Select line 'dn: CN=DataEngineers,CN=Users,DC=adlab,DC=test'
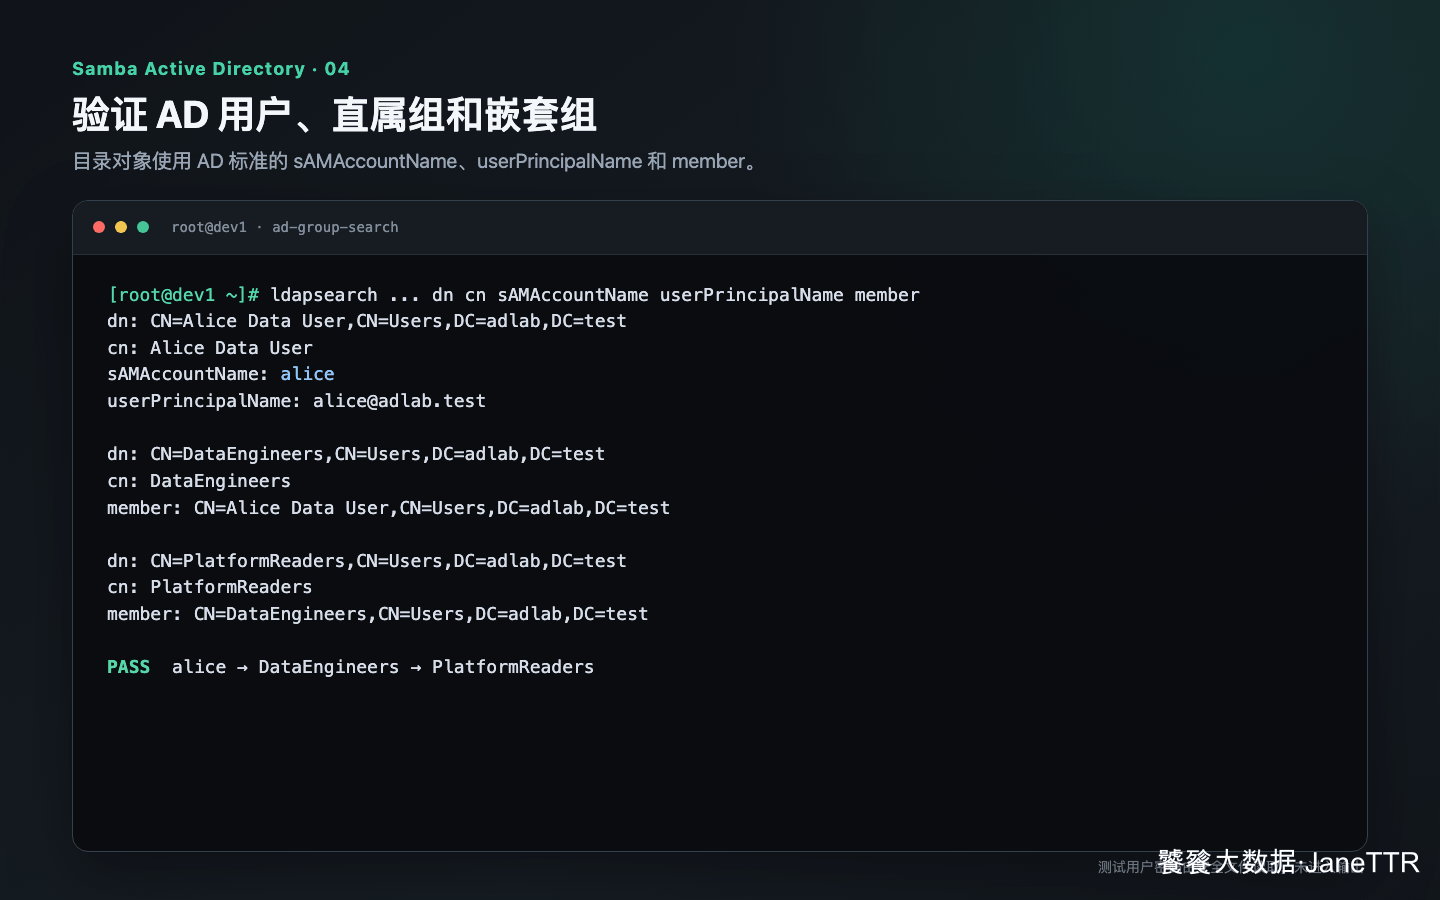 pos(356,454)
